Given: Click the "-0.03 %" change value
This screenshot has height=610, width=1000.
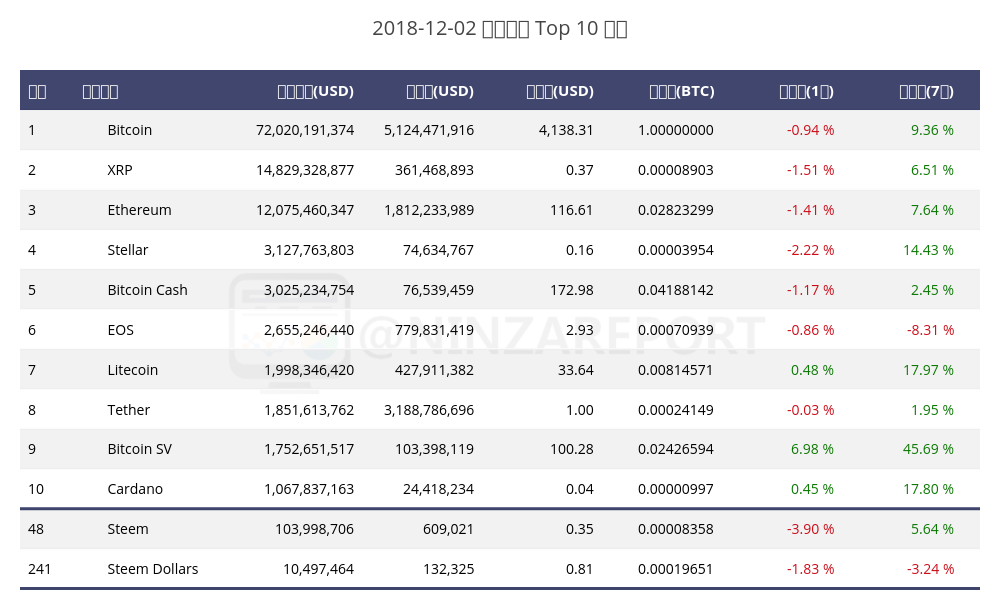Looking at the screenshot, I should coord(810,410).
